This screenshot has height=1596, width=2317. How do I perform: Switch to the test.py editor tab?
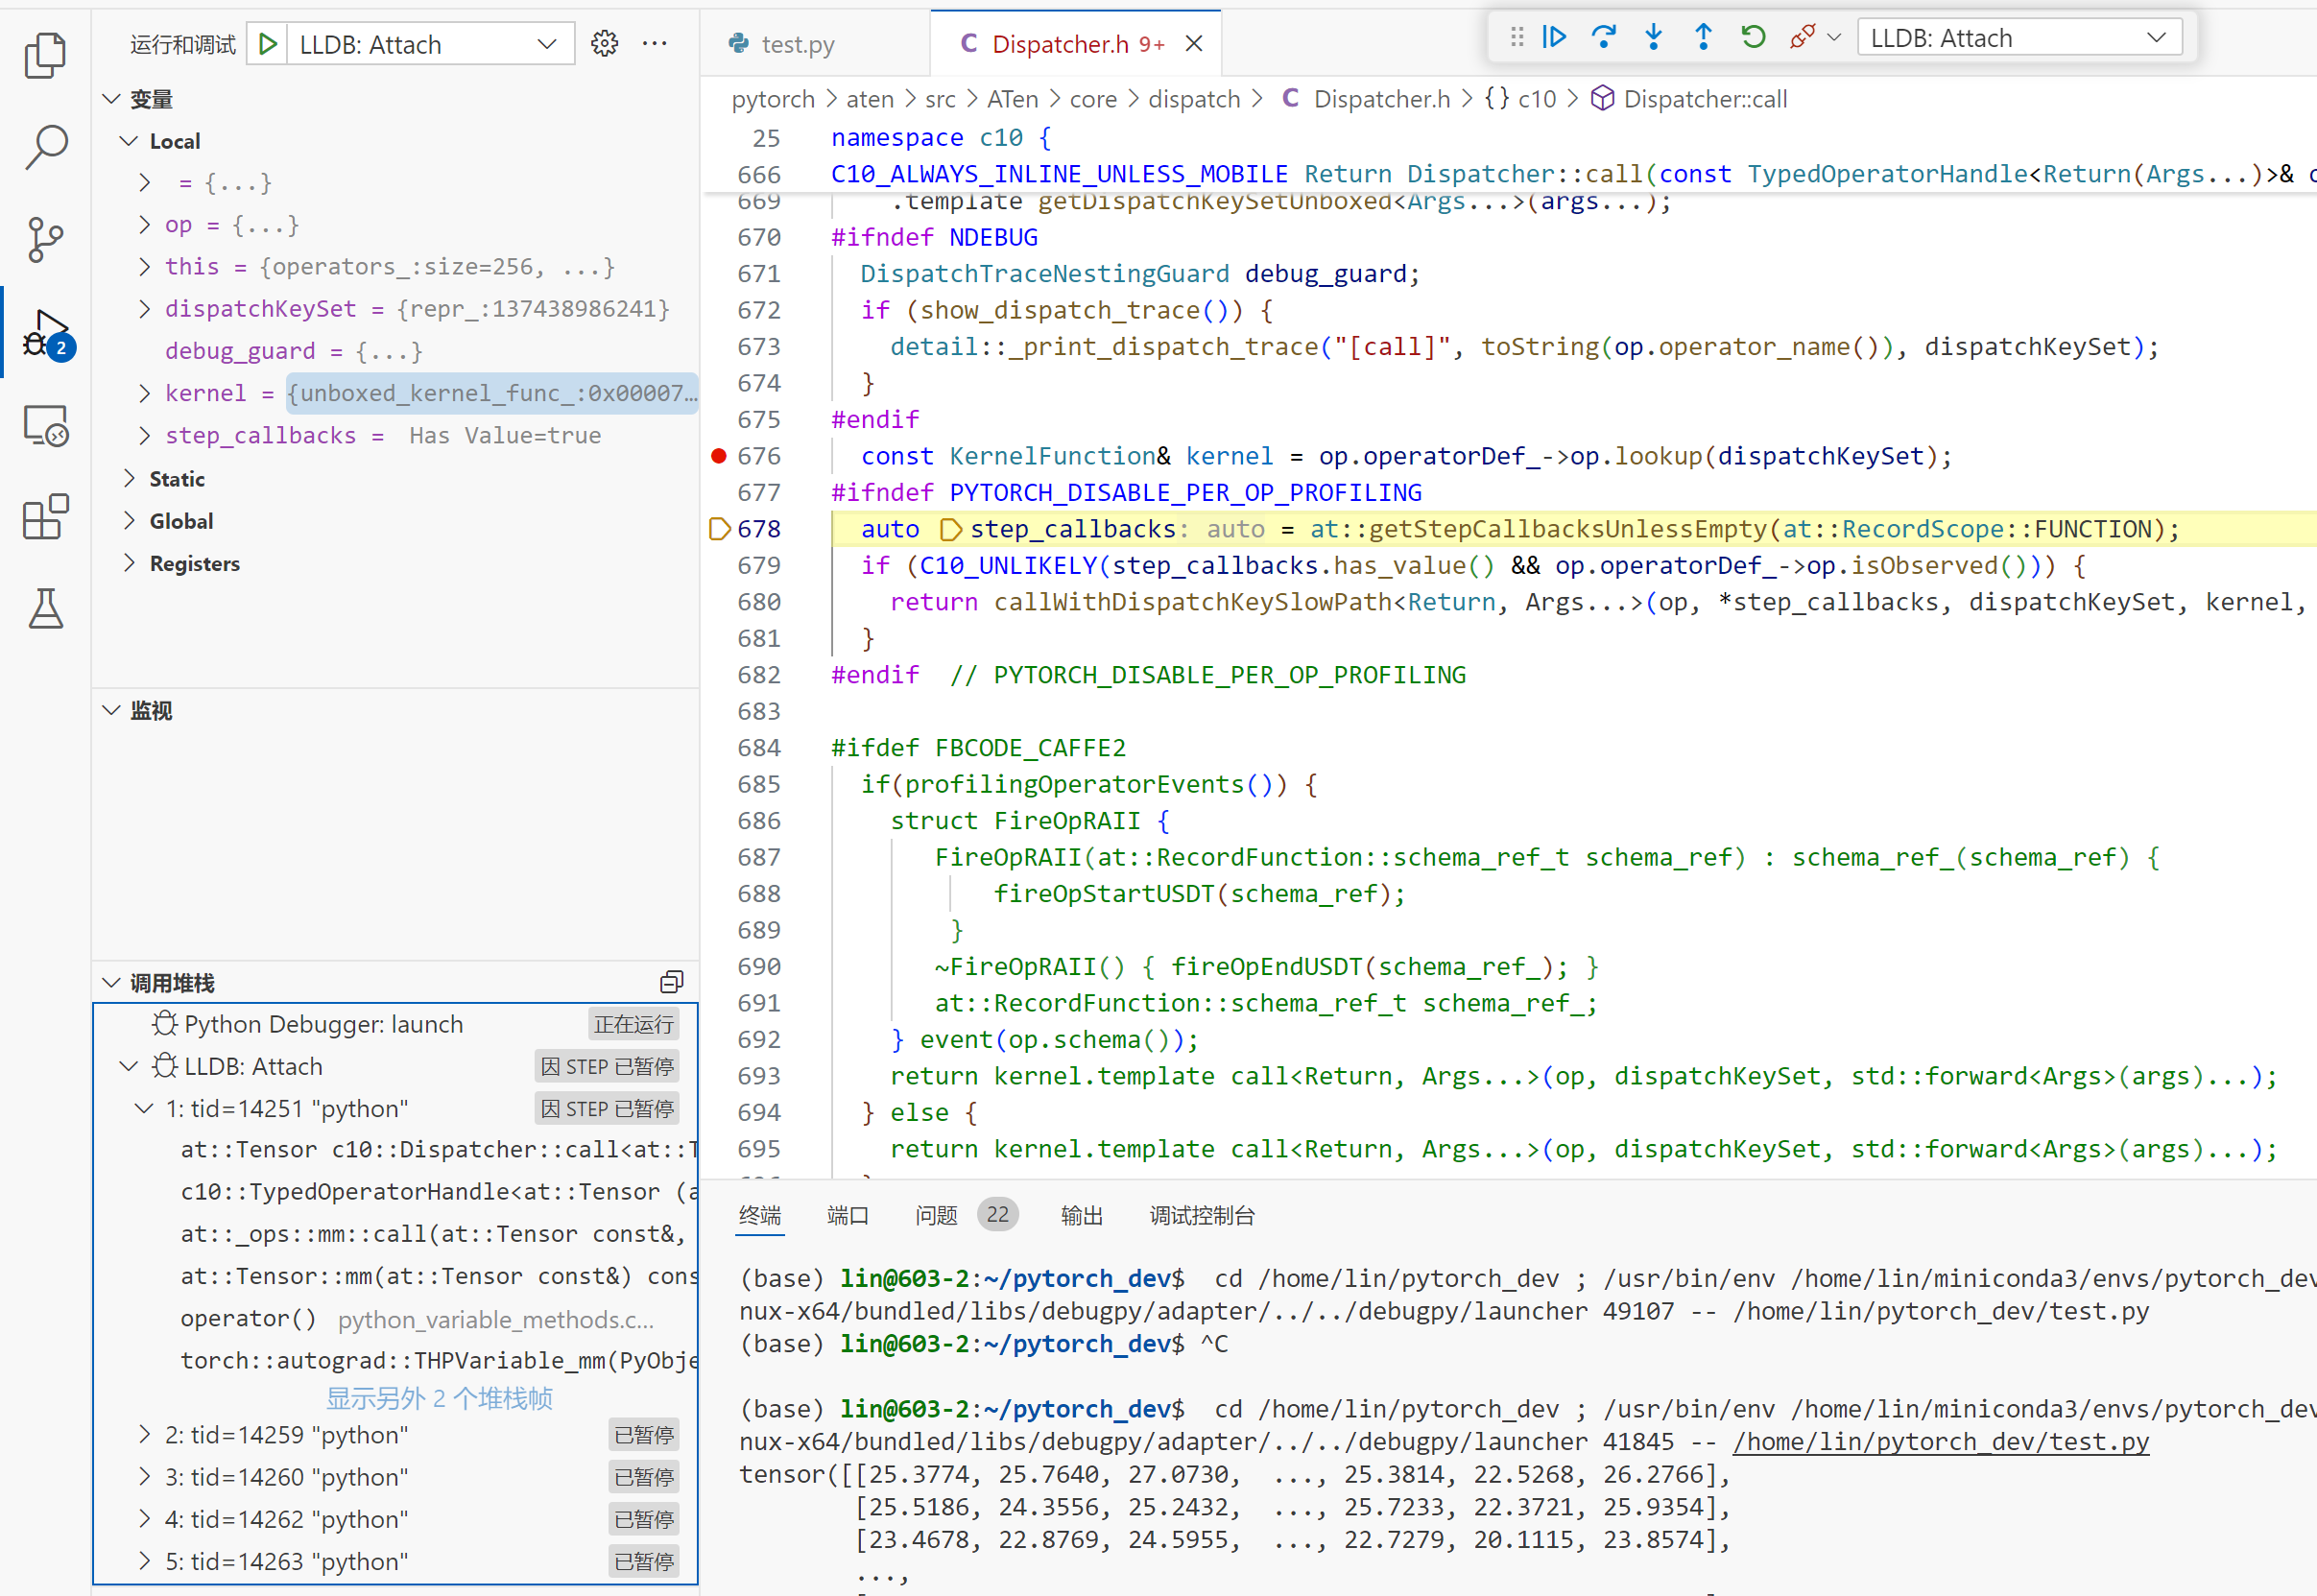click(797, 44)
